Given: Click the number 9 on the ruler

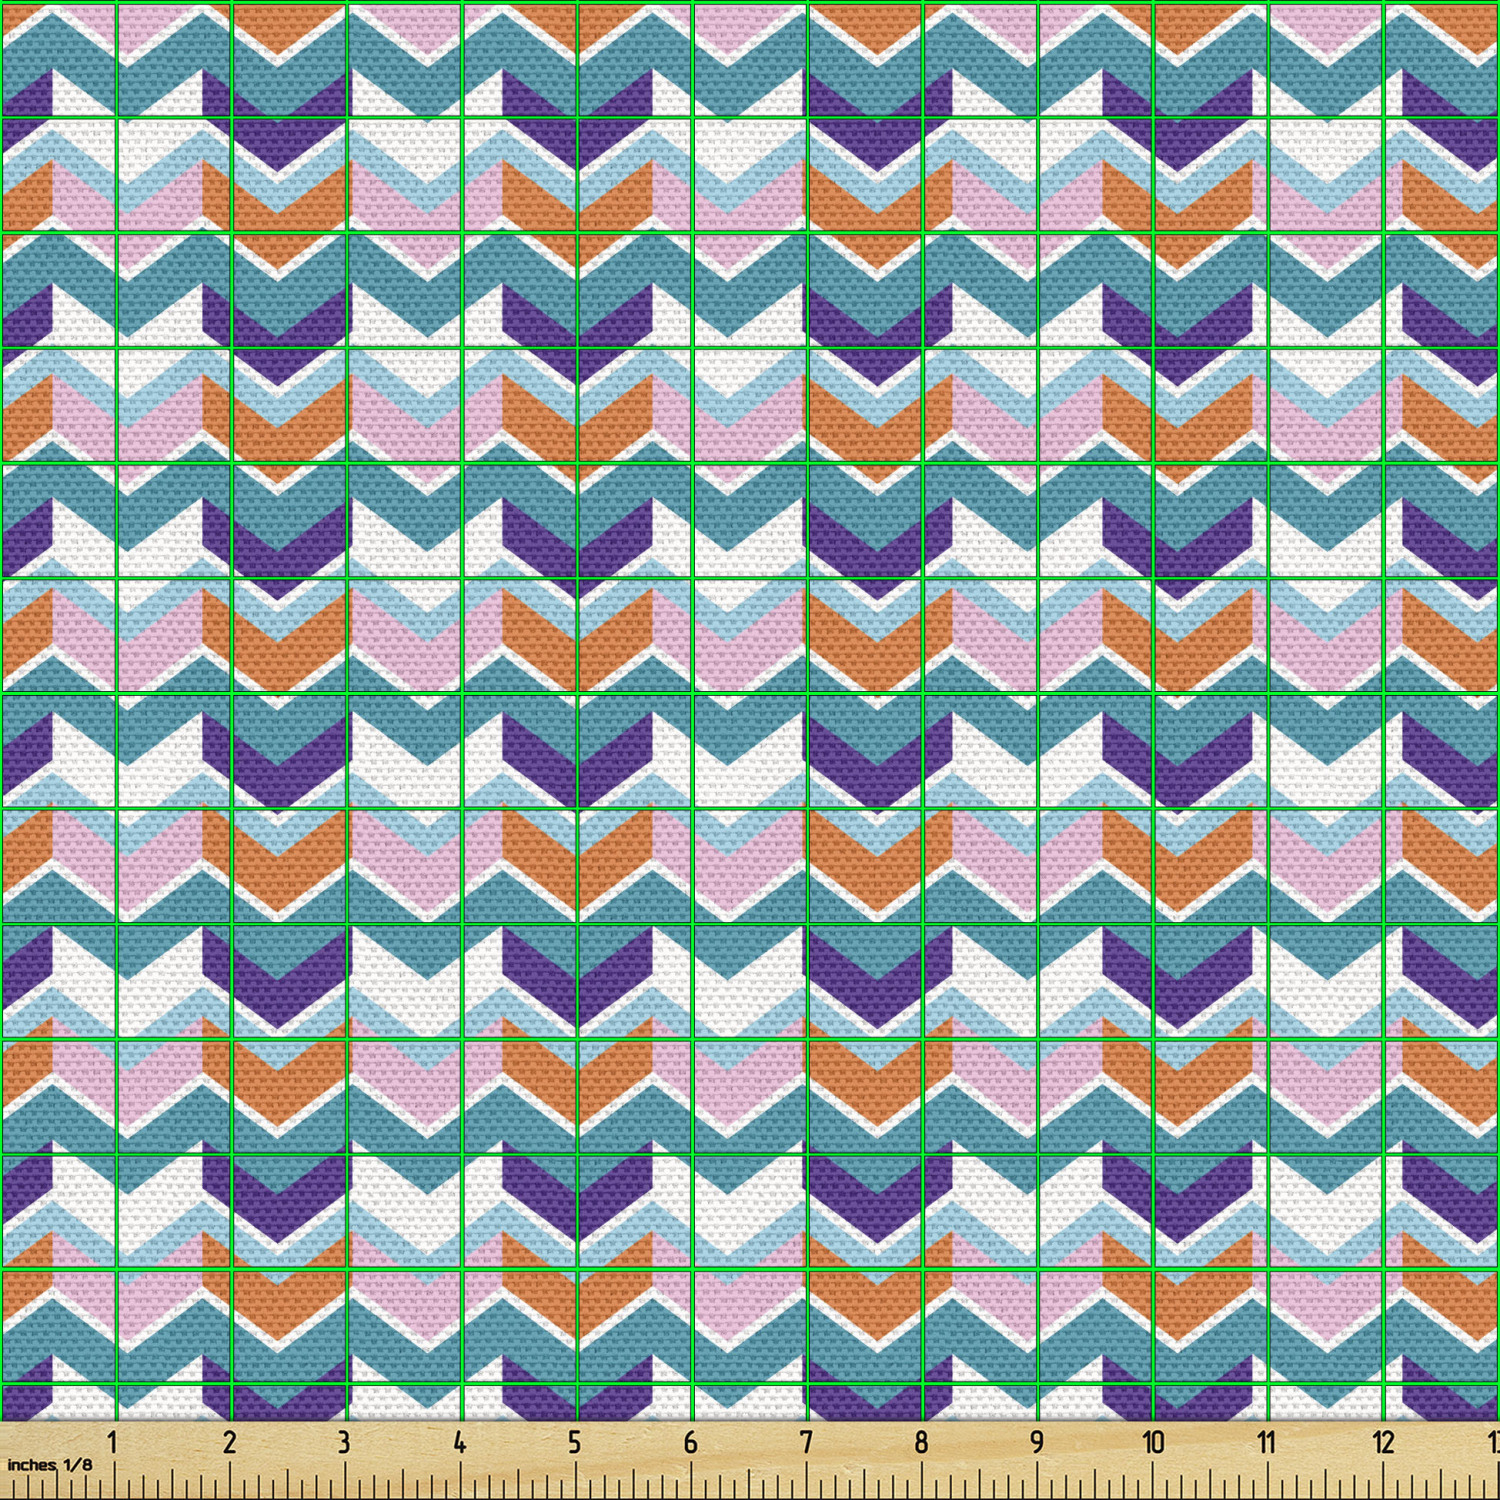Looking at the screenshot, I should (x=1037, y=1442).
